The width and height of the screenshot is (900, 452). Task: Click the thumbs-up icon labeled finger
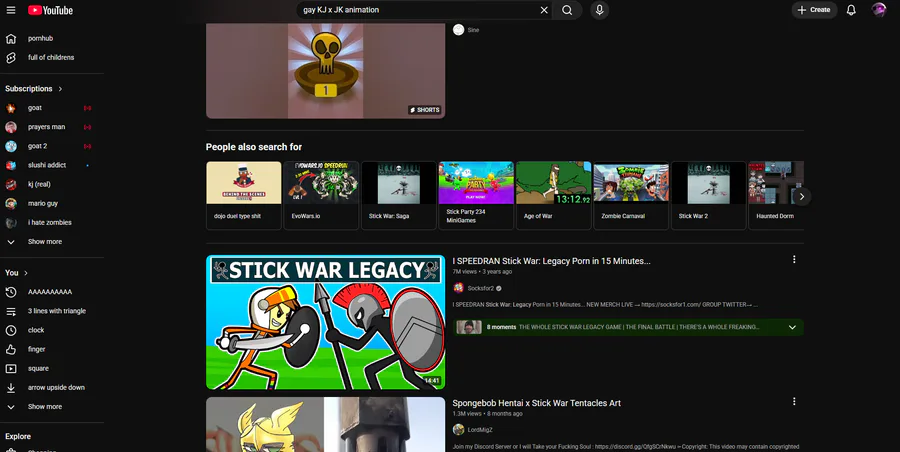click(x=11, y=349)
